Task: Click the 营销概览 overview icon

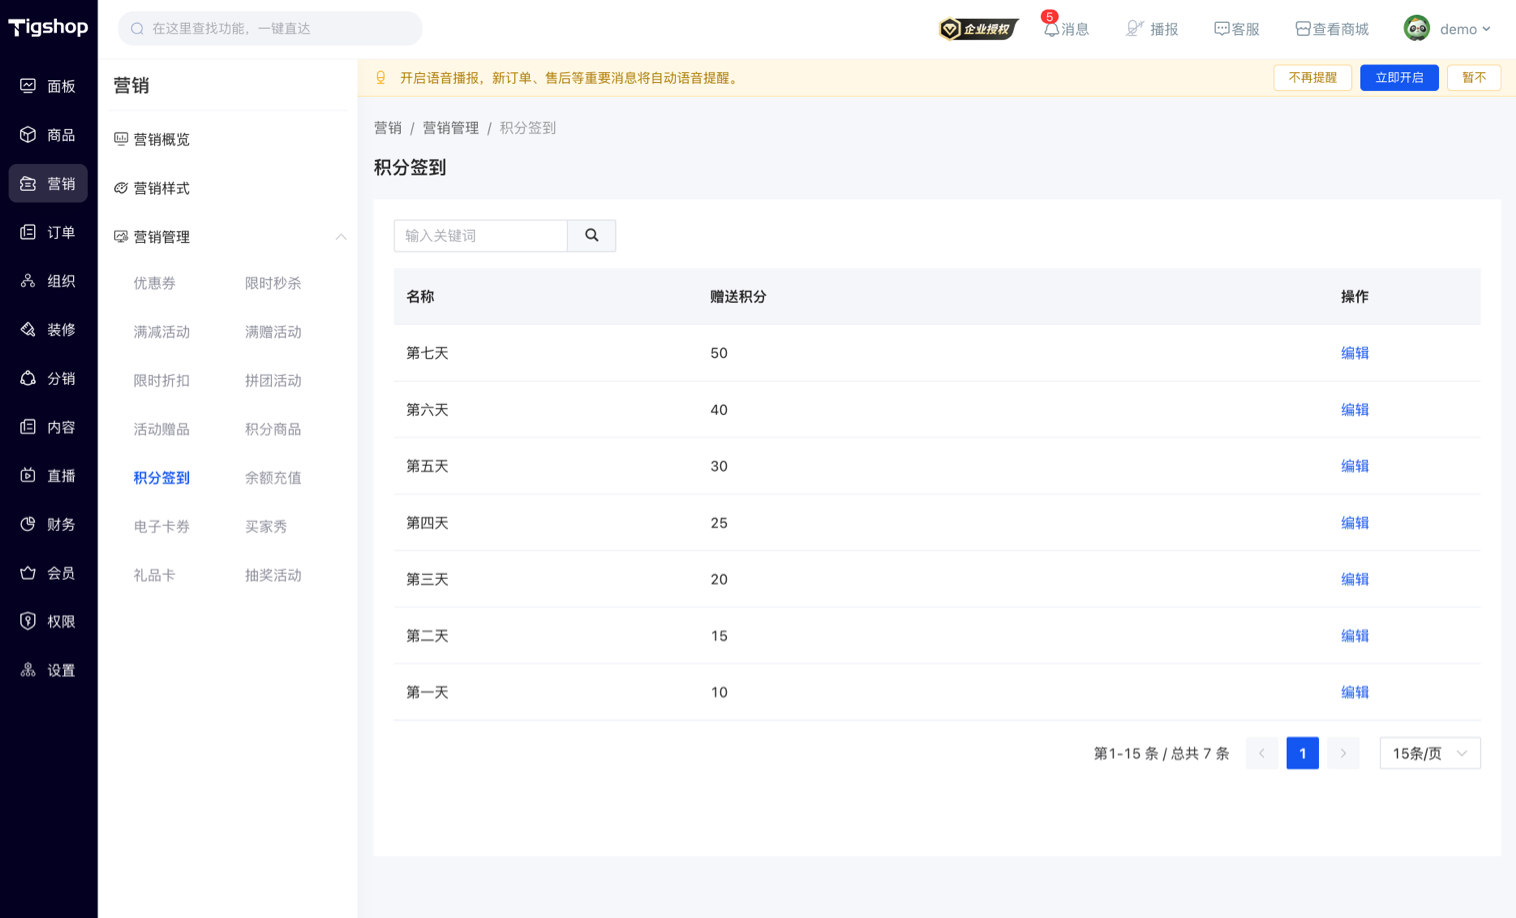Action: tap(121, 139)
